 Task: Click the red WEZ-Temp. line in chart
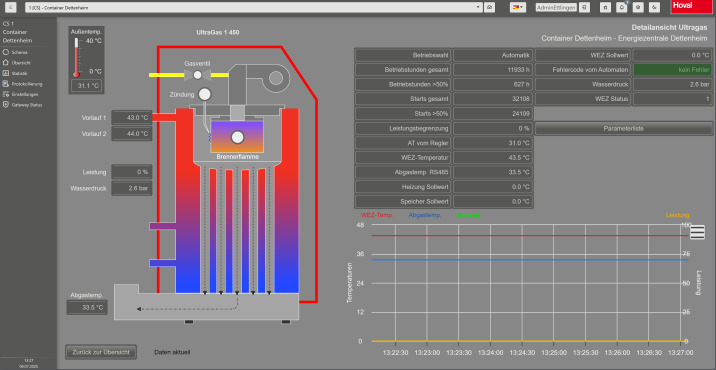coord(530,236)
